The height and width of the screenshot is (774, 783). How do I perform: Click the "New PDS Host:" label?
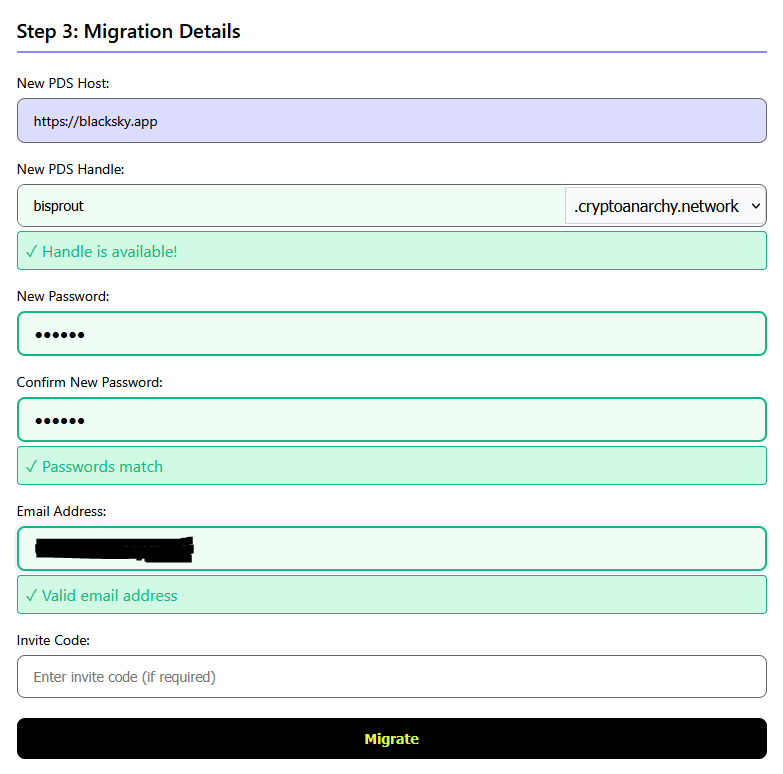pos(63,83)
